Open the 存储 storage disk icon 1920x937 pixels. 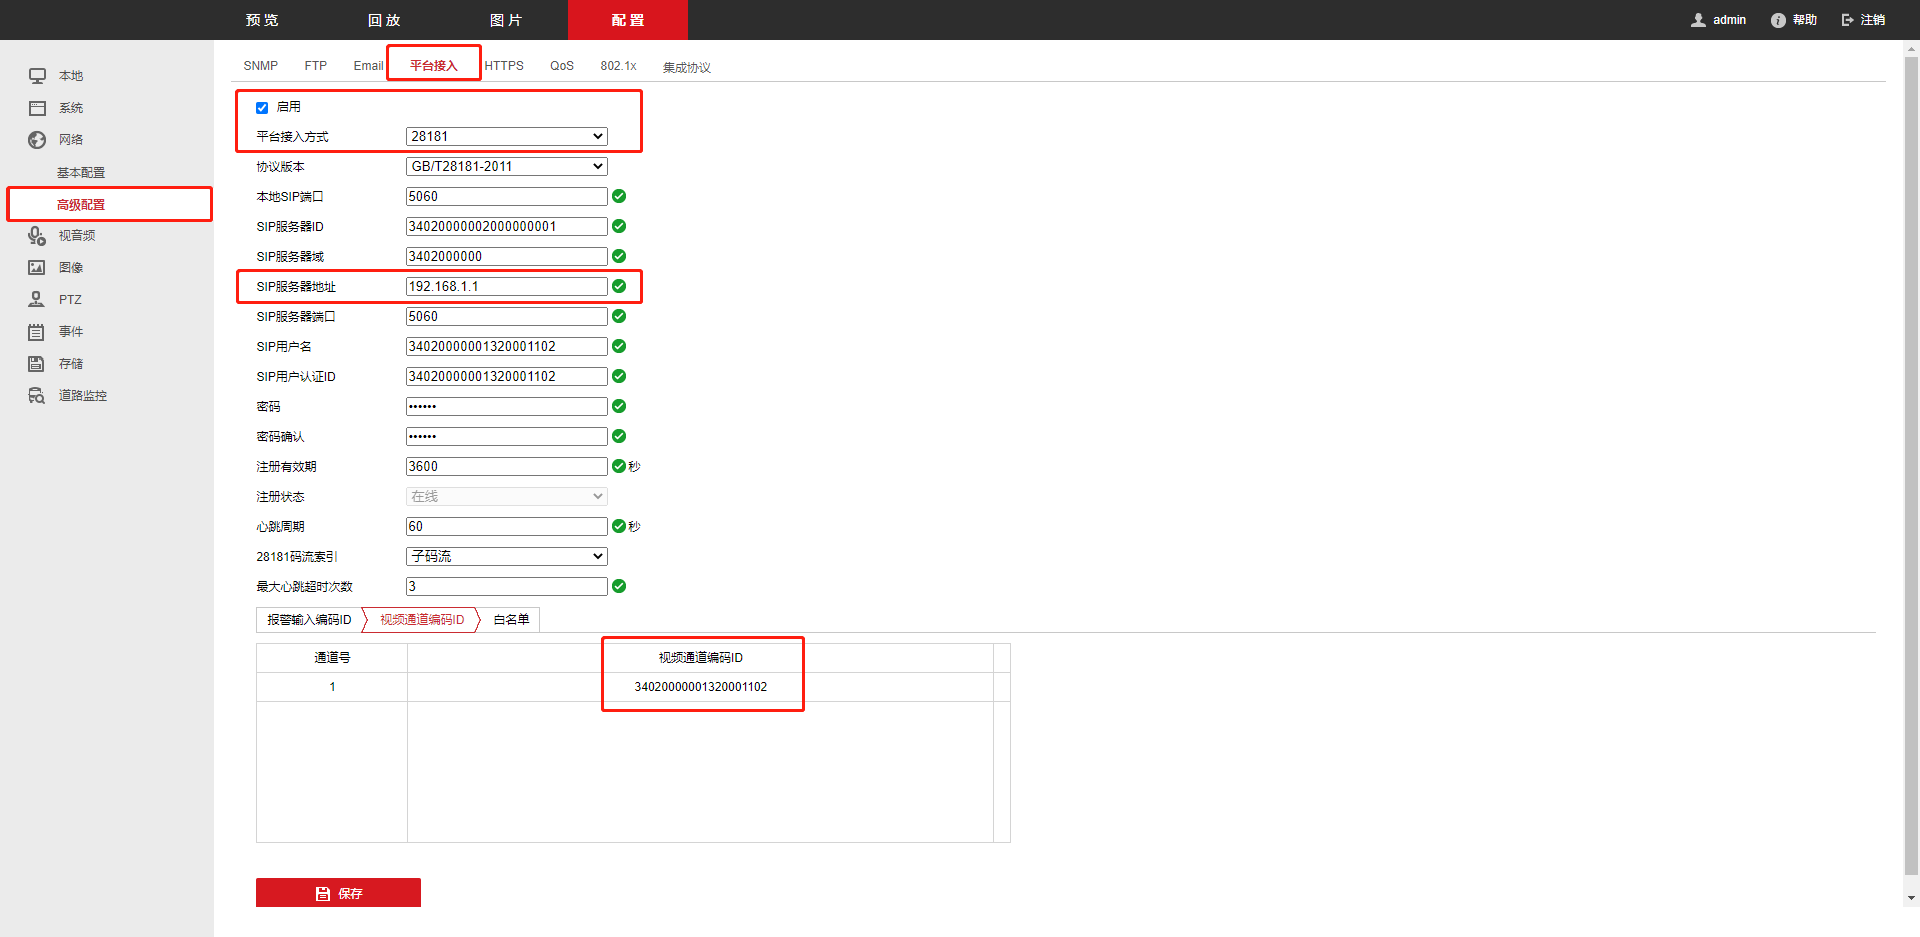(37, 364)
